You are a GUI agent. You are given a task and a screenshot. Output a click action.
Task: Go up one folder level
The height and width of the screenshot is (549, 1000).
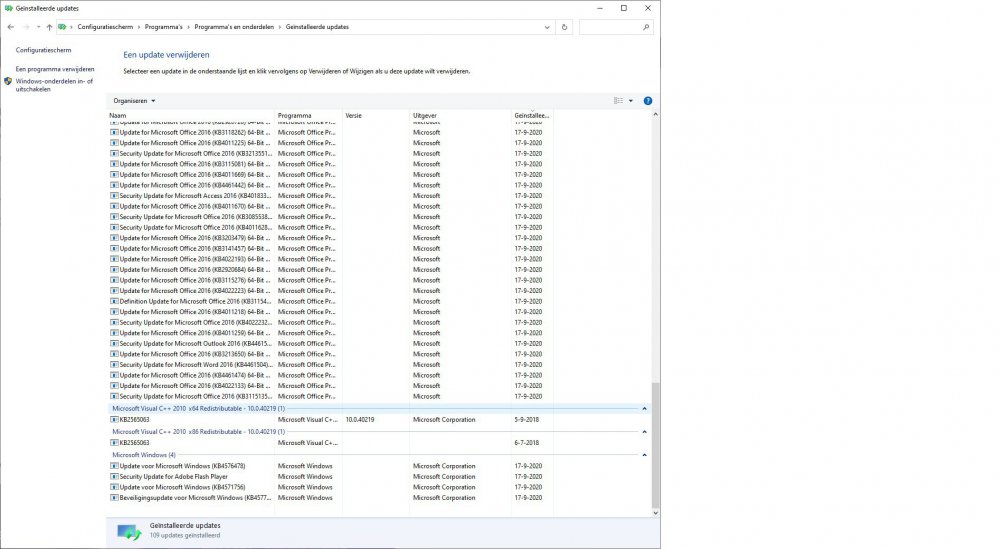[49, 27]
